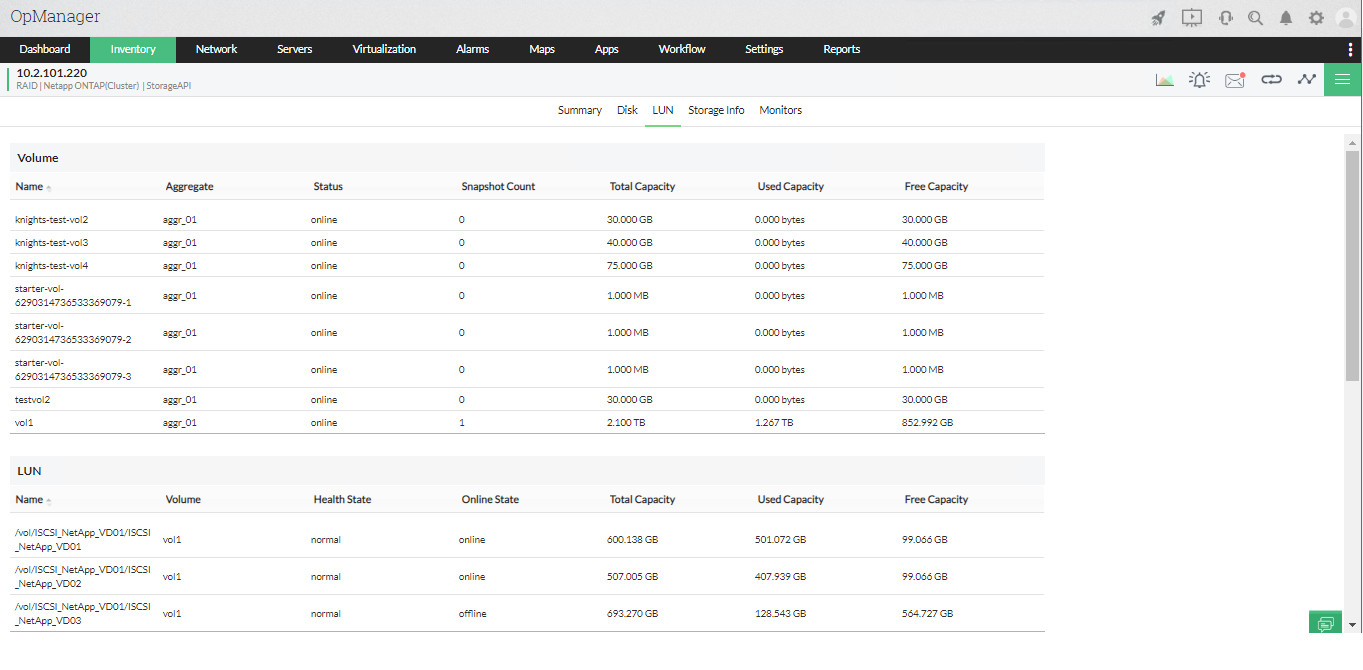Open the headset support icon
The image size is (1363, 670).
(1226, 18)
